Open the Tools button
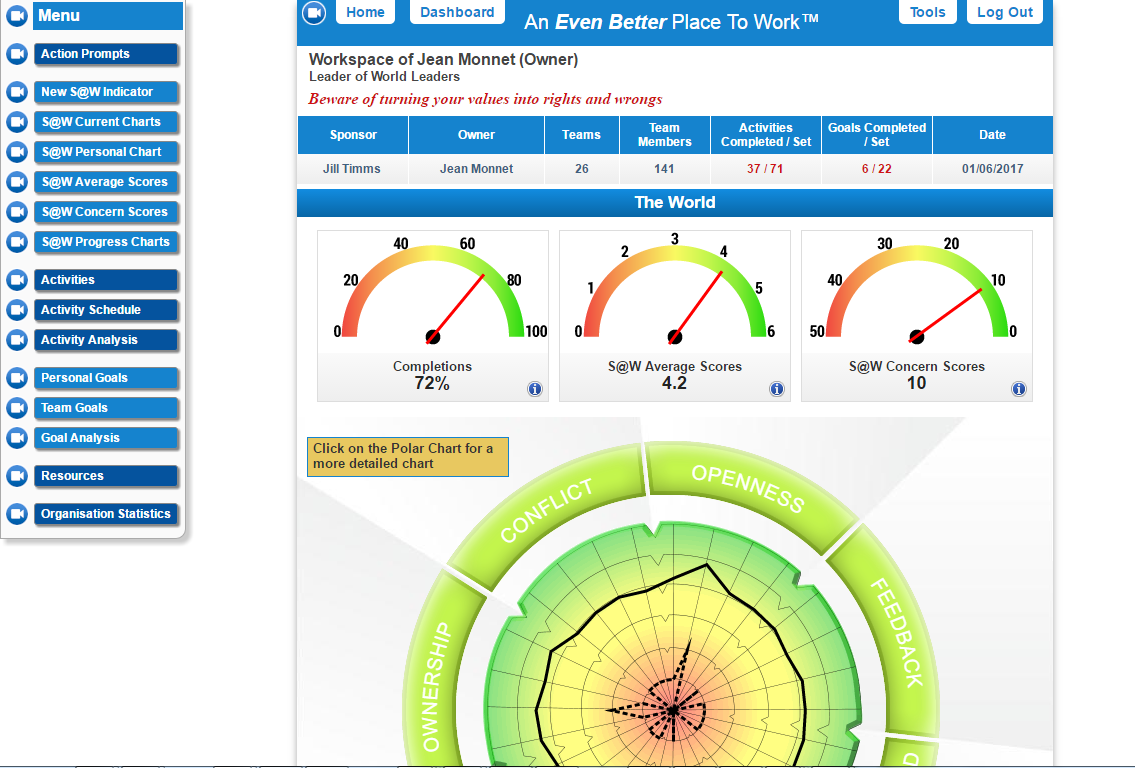This screenshot has height=768, width=1135. [928, 12]
